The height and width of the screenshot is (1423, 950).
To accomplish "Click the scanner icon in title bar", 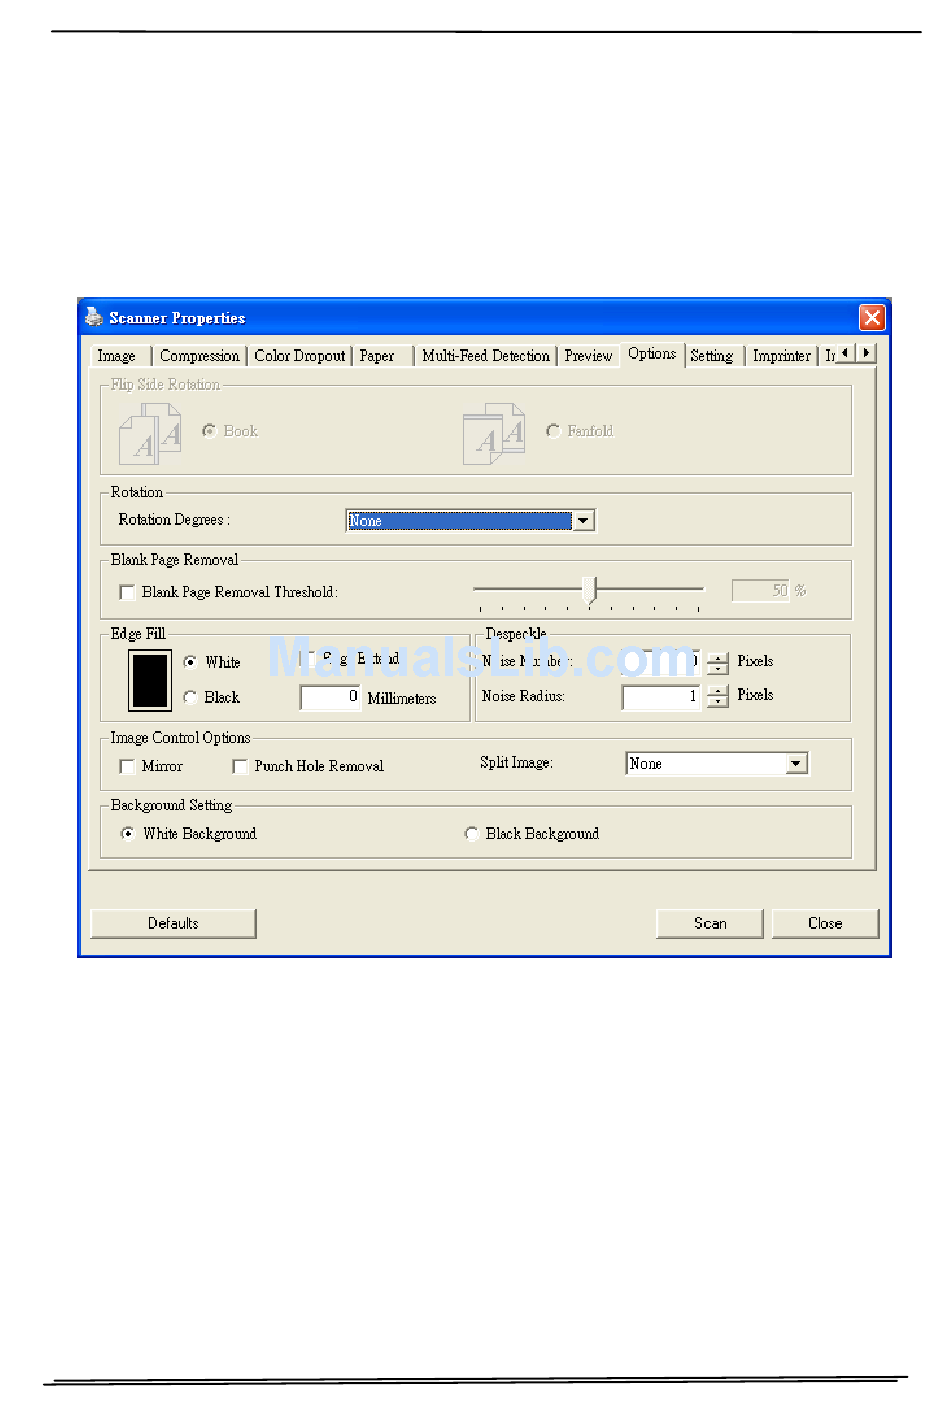I will click(94, 317).
